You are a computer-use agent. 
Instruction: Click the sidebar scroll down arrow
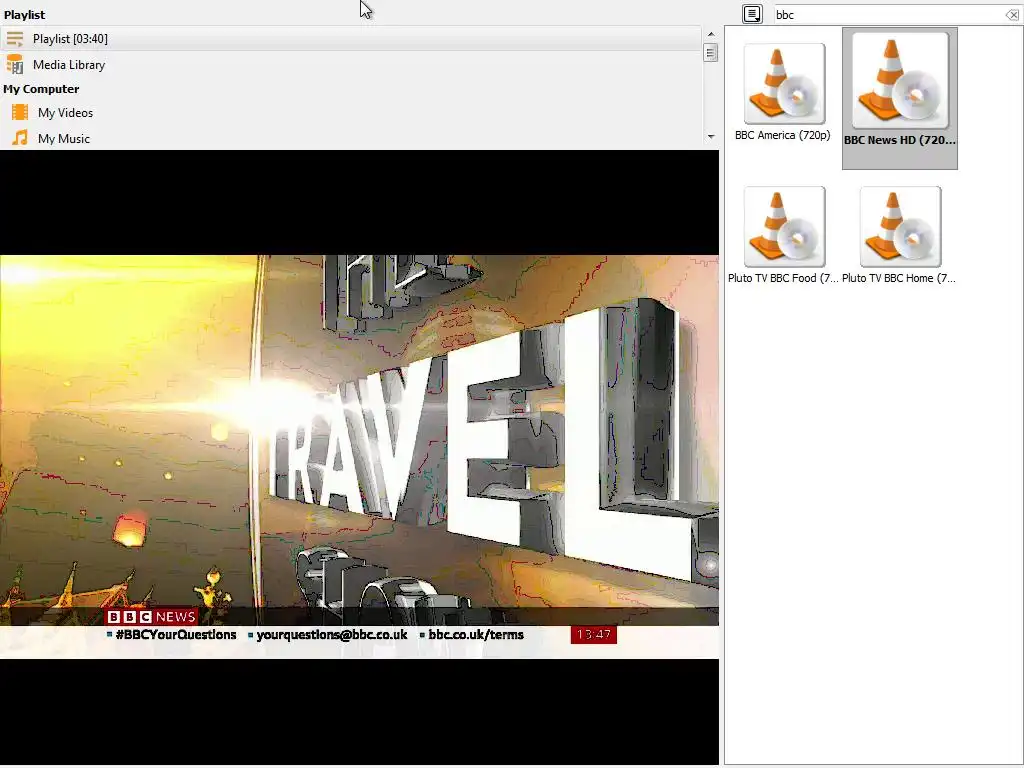711,136
